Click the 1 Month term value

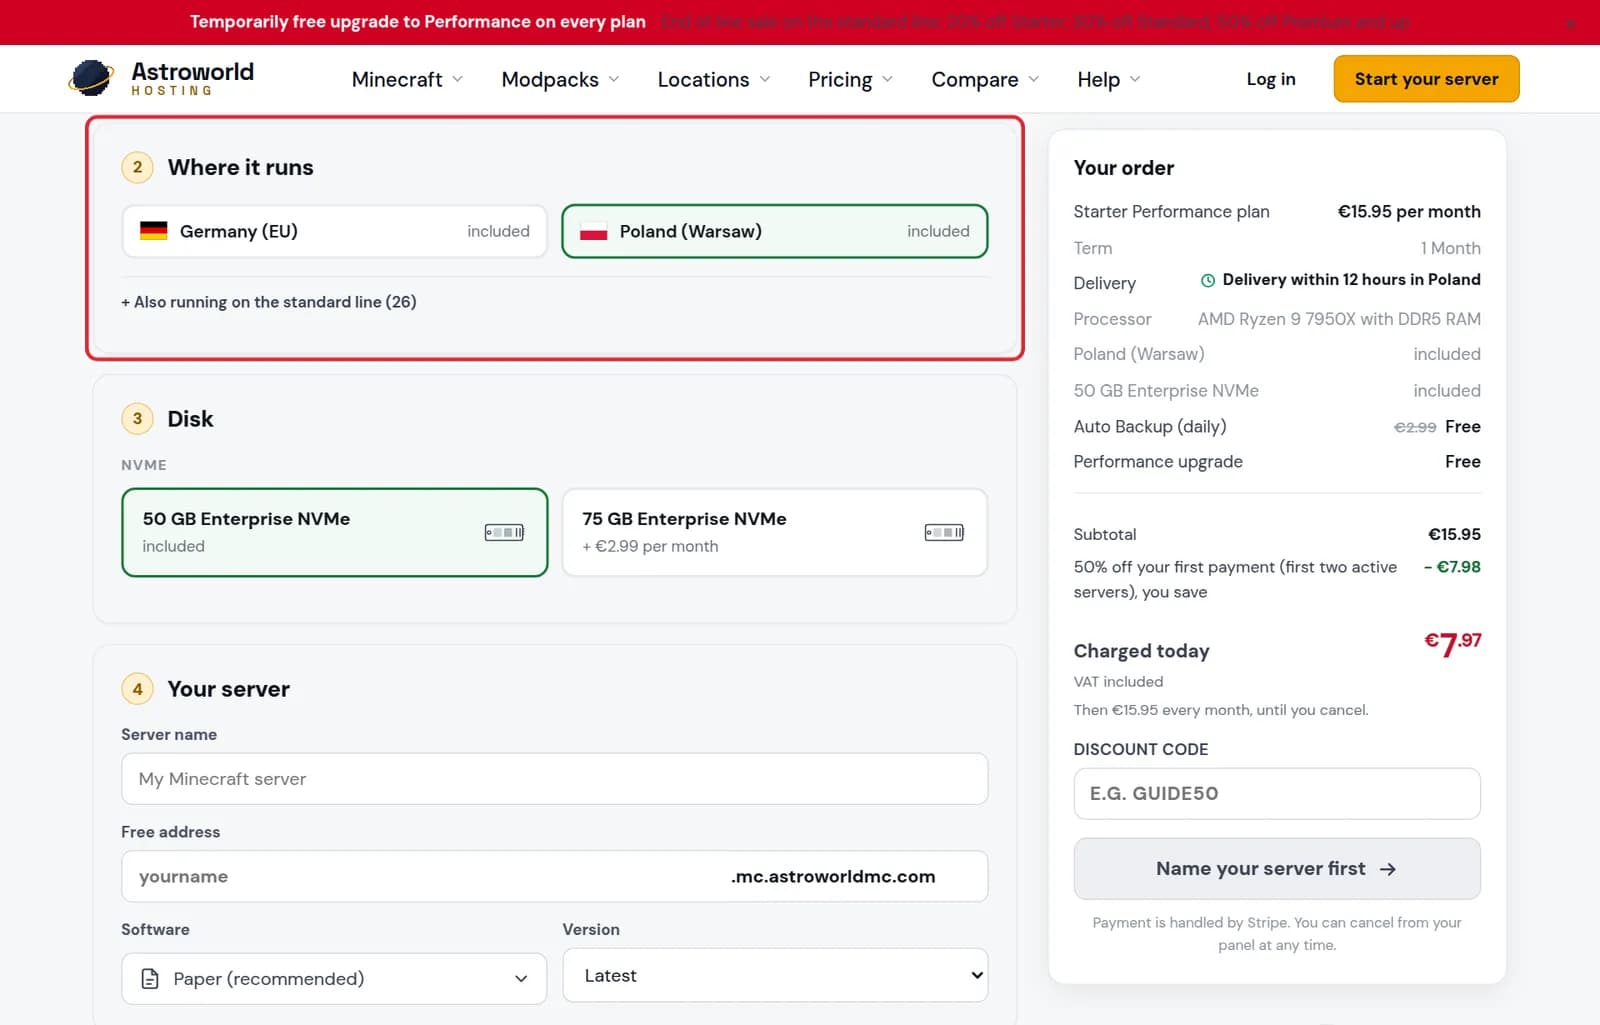[x=1450, y=248]
